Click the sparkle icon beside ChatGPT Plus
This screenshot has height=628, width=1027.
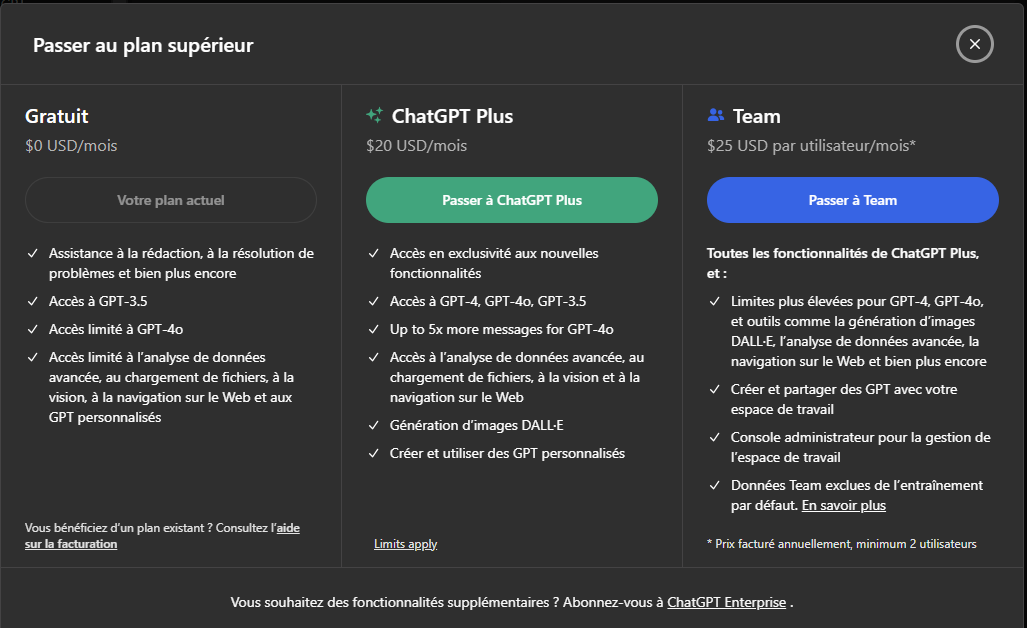point(375,116)
